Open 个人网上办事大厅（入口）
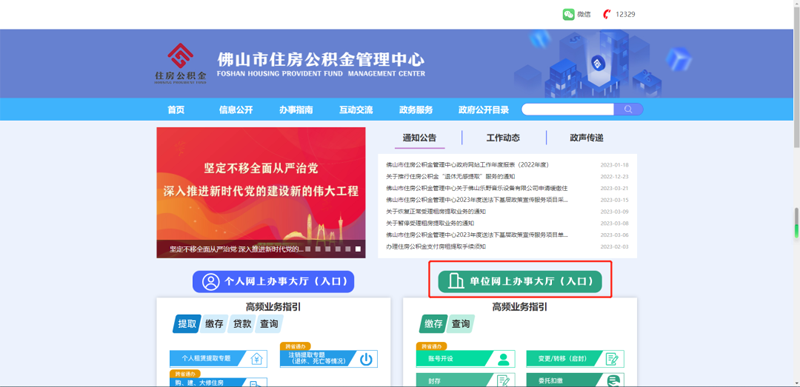This screenshot has height=387, width=800. 273,281
